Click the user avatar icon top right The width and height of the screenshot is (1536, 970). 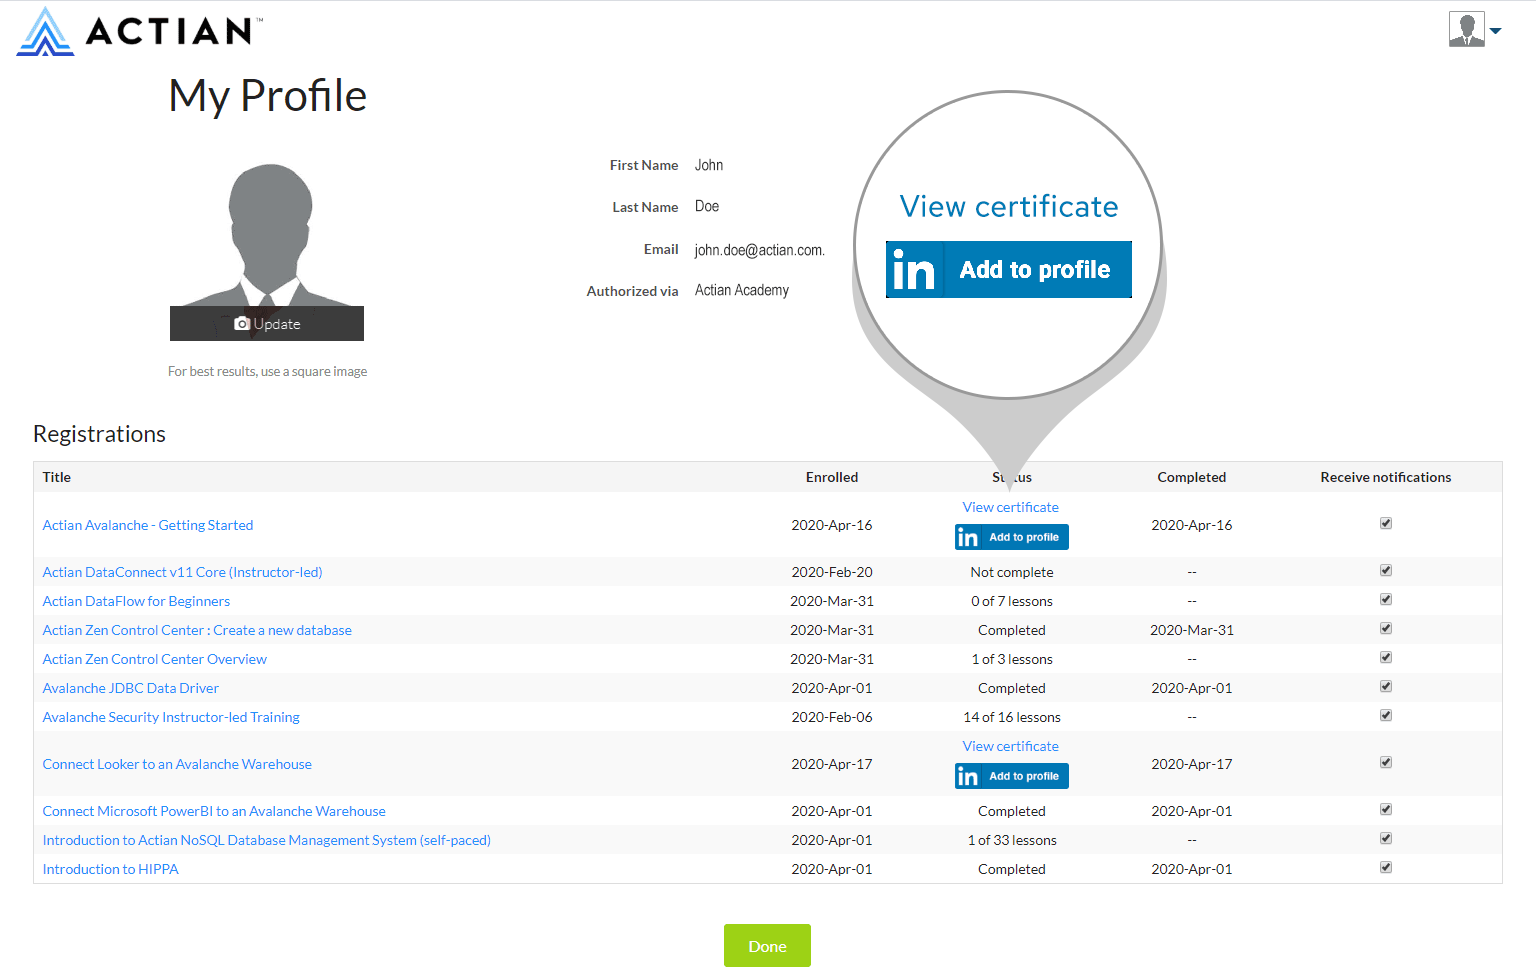pyautogui.click(x=1466, y=28)
